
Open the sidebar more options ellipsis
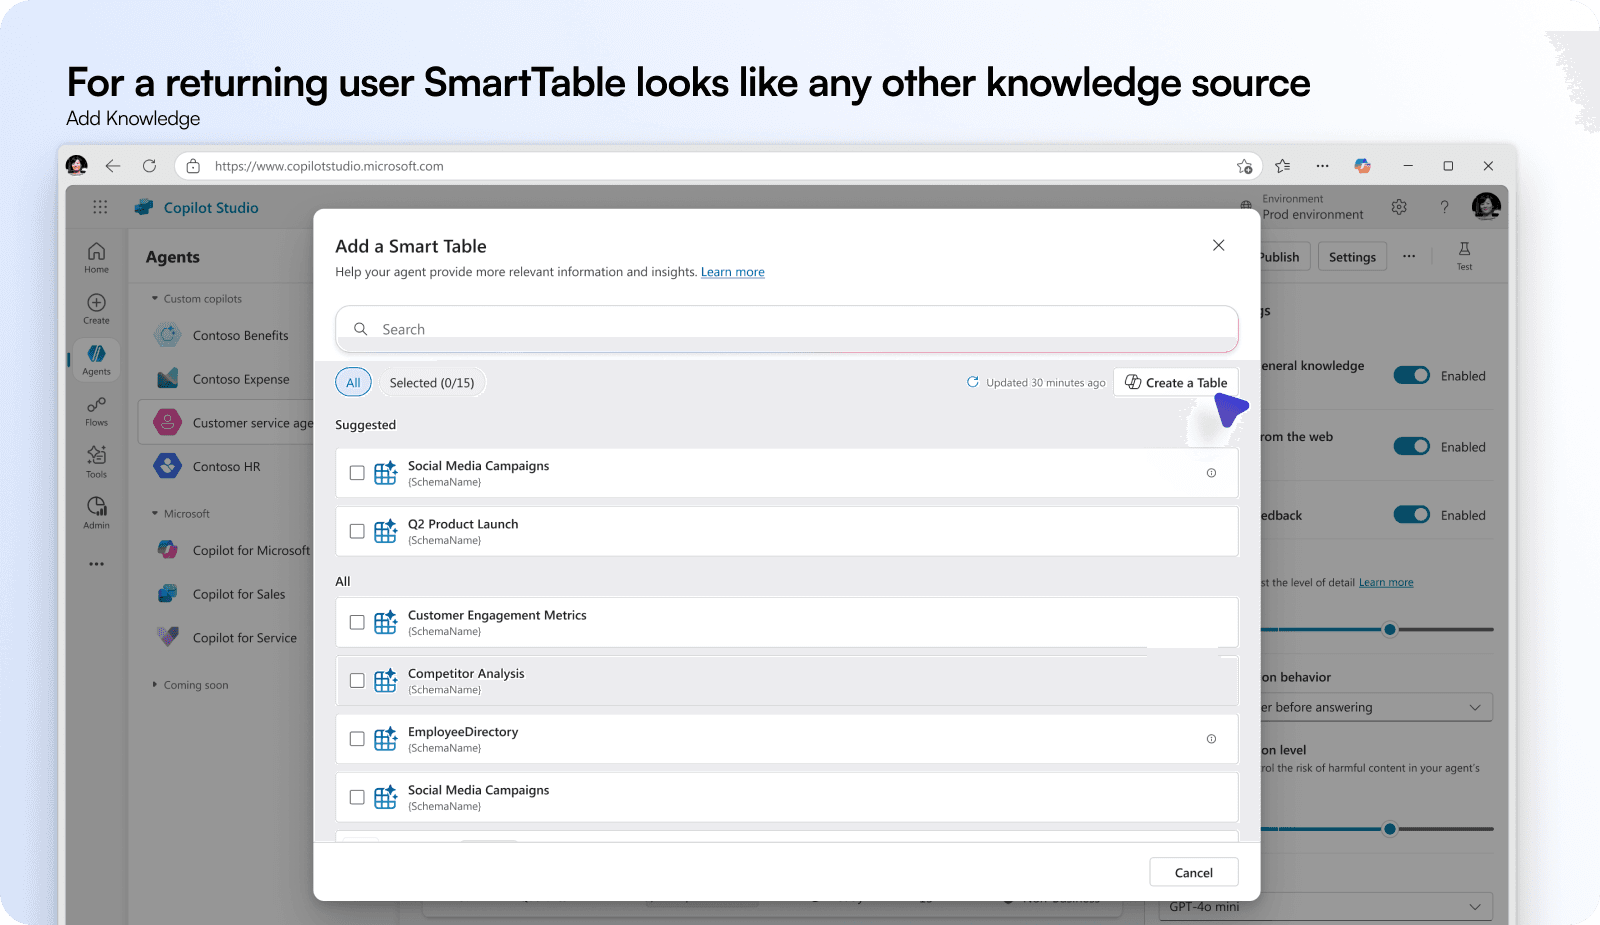(96, 564)
